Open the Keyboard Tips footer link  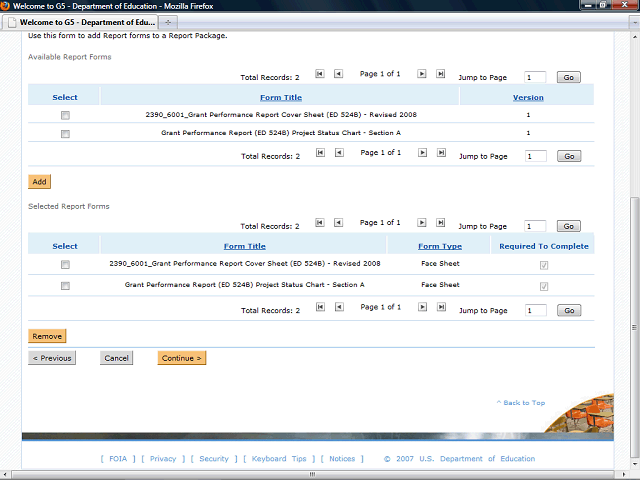[279, 459]
